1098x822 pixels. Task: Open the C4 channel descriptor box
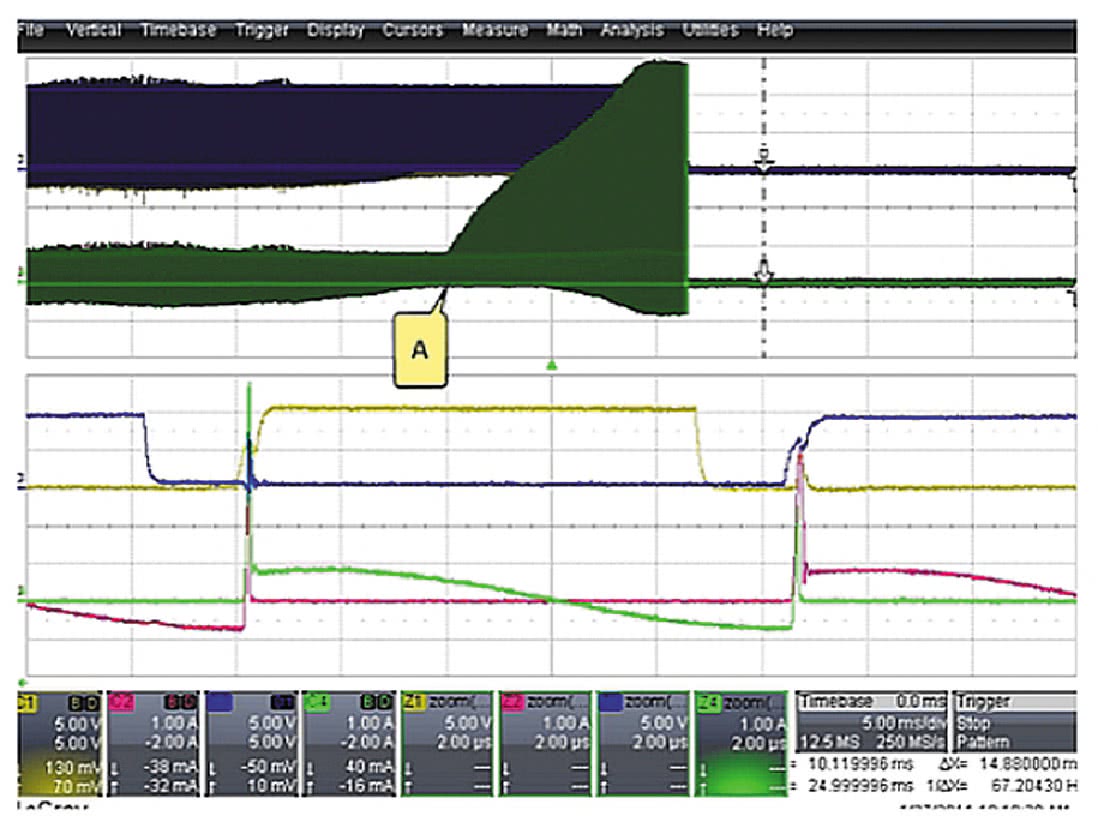(x=351, y=741)
